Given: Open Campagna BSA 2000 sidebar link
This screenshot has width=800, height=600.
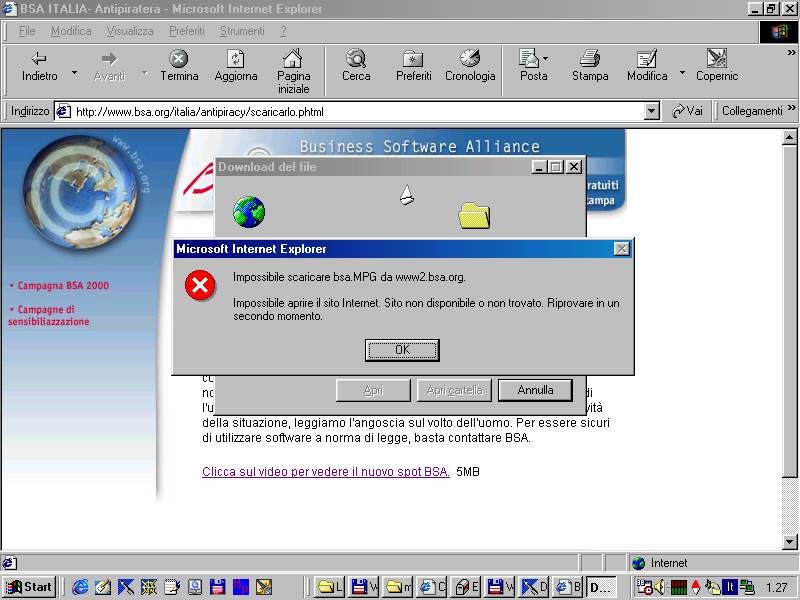Looking at the screenshot, I should coord(63,286).
